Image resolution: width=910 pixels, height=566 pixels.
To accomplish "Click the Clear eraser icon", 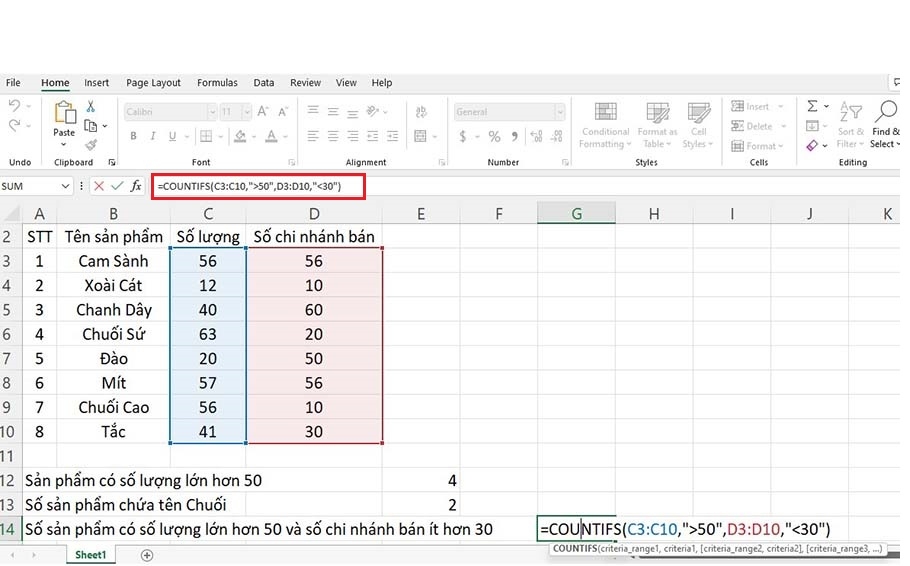I will pos(812,145).
